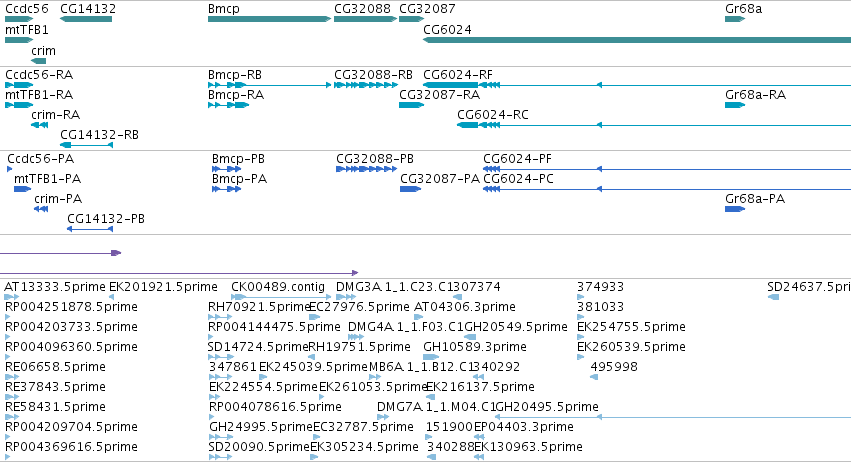Select the Bmcp-RA transcript

(228, 105)
